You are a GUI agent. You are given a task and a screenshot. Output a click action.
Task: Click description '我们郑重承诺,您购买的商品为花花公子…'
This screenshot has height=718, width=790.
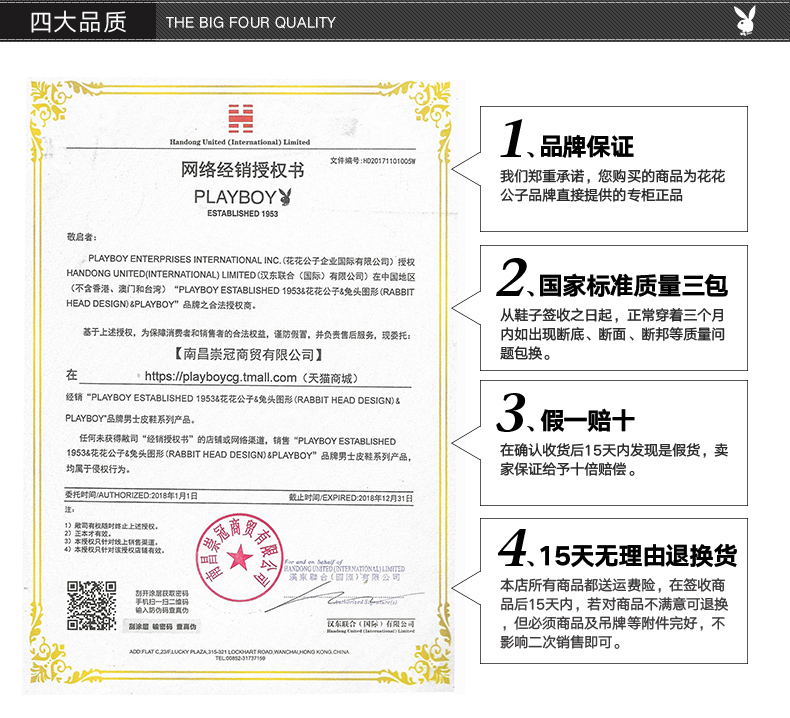pyautogui.click(x=612, y=185)
